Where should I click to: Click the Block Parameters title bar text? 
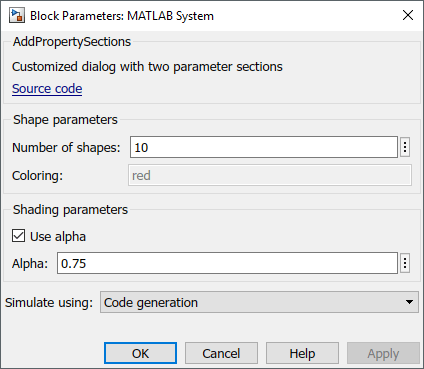[x=122, y=16]
